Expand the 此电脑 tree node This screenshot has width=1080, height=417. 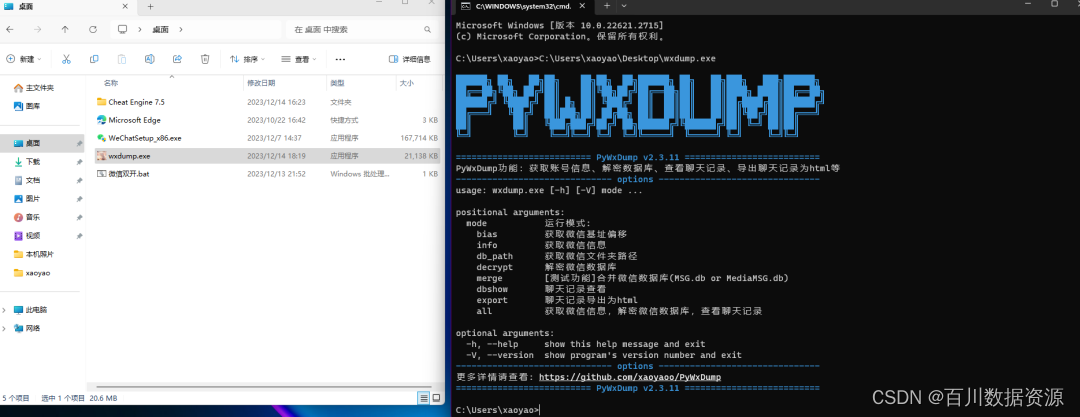(x=5, y=310)
